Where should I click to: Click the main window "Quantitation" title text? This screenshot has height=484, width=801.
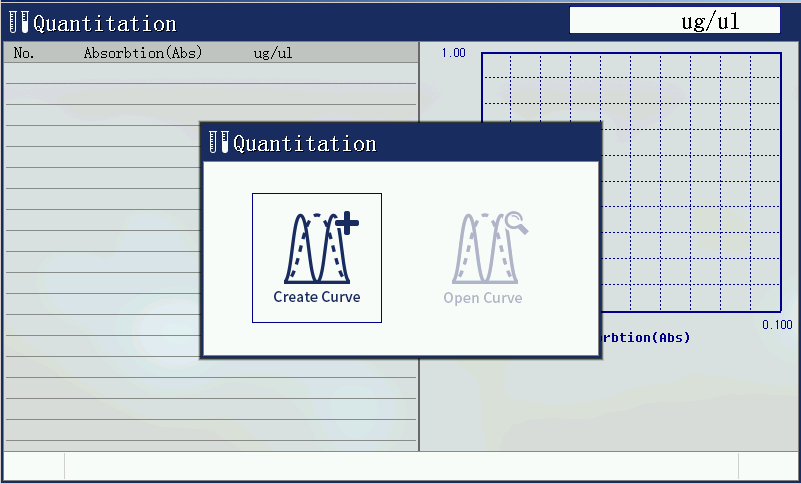[x=105, y=24]
